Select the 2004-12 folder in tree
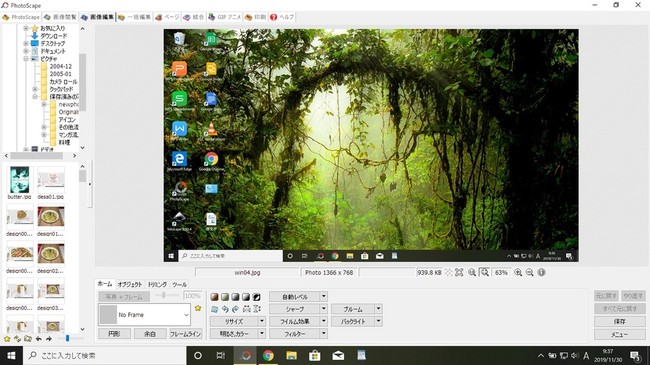 [61, 66]
